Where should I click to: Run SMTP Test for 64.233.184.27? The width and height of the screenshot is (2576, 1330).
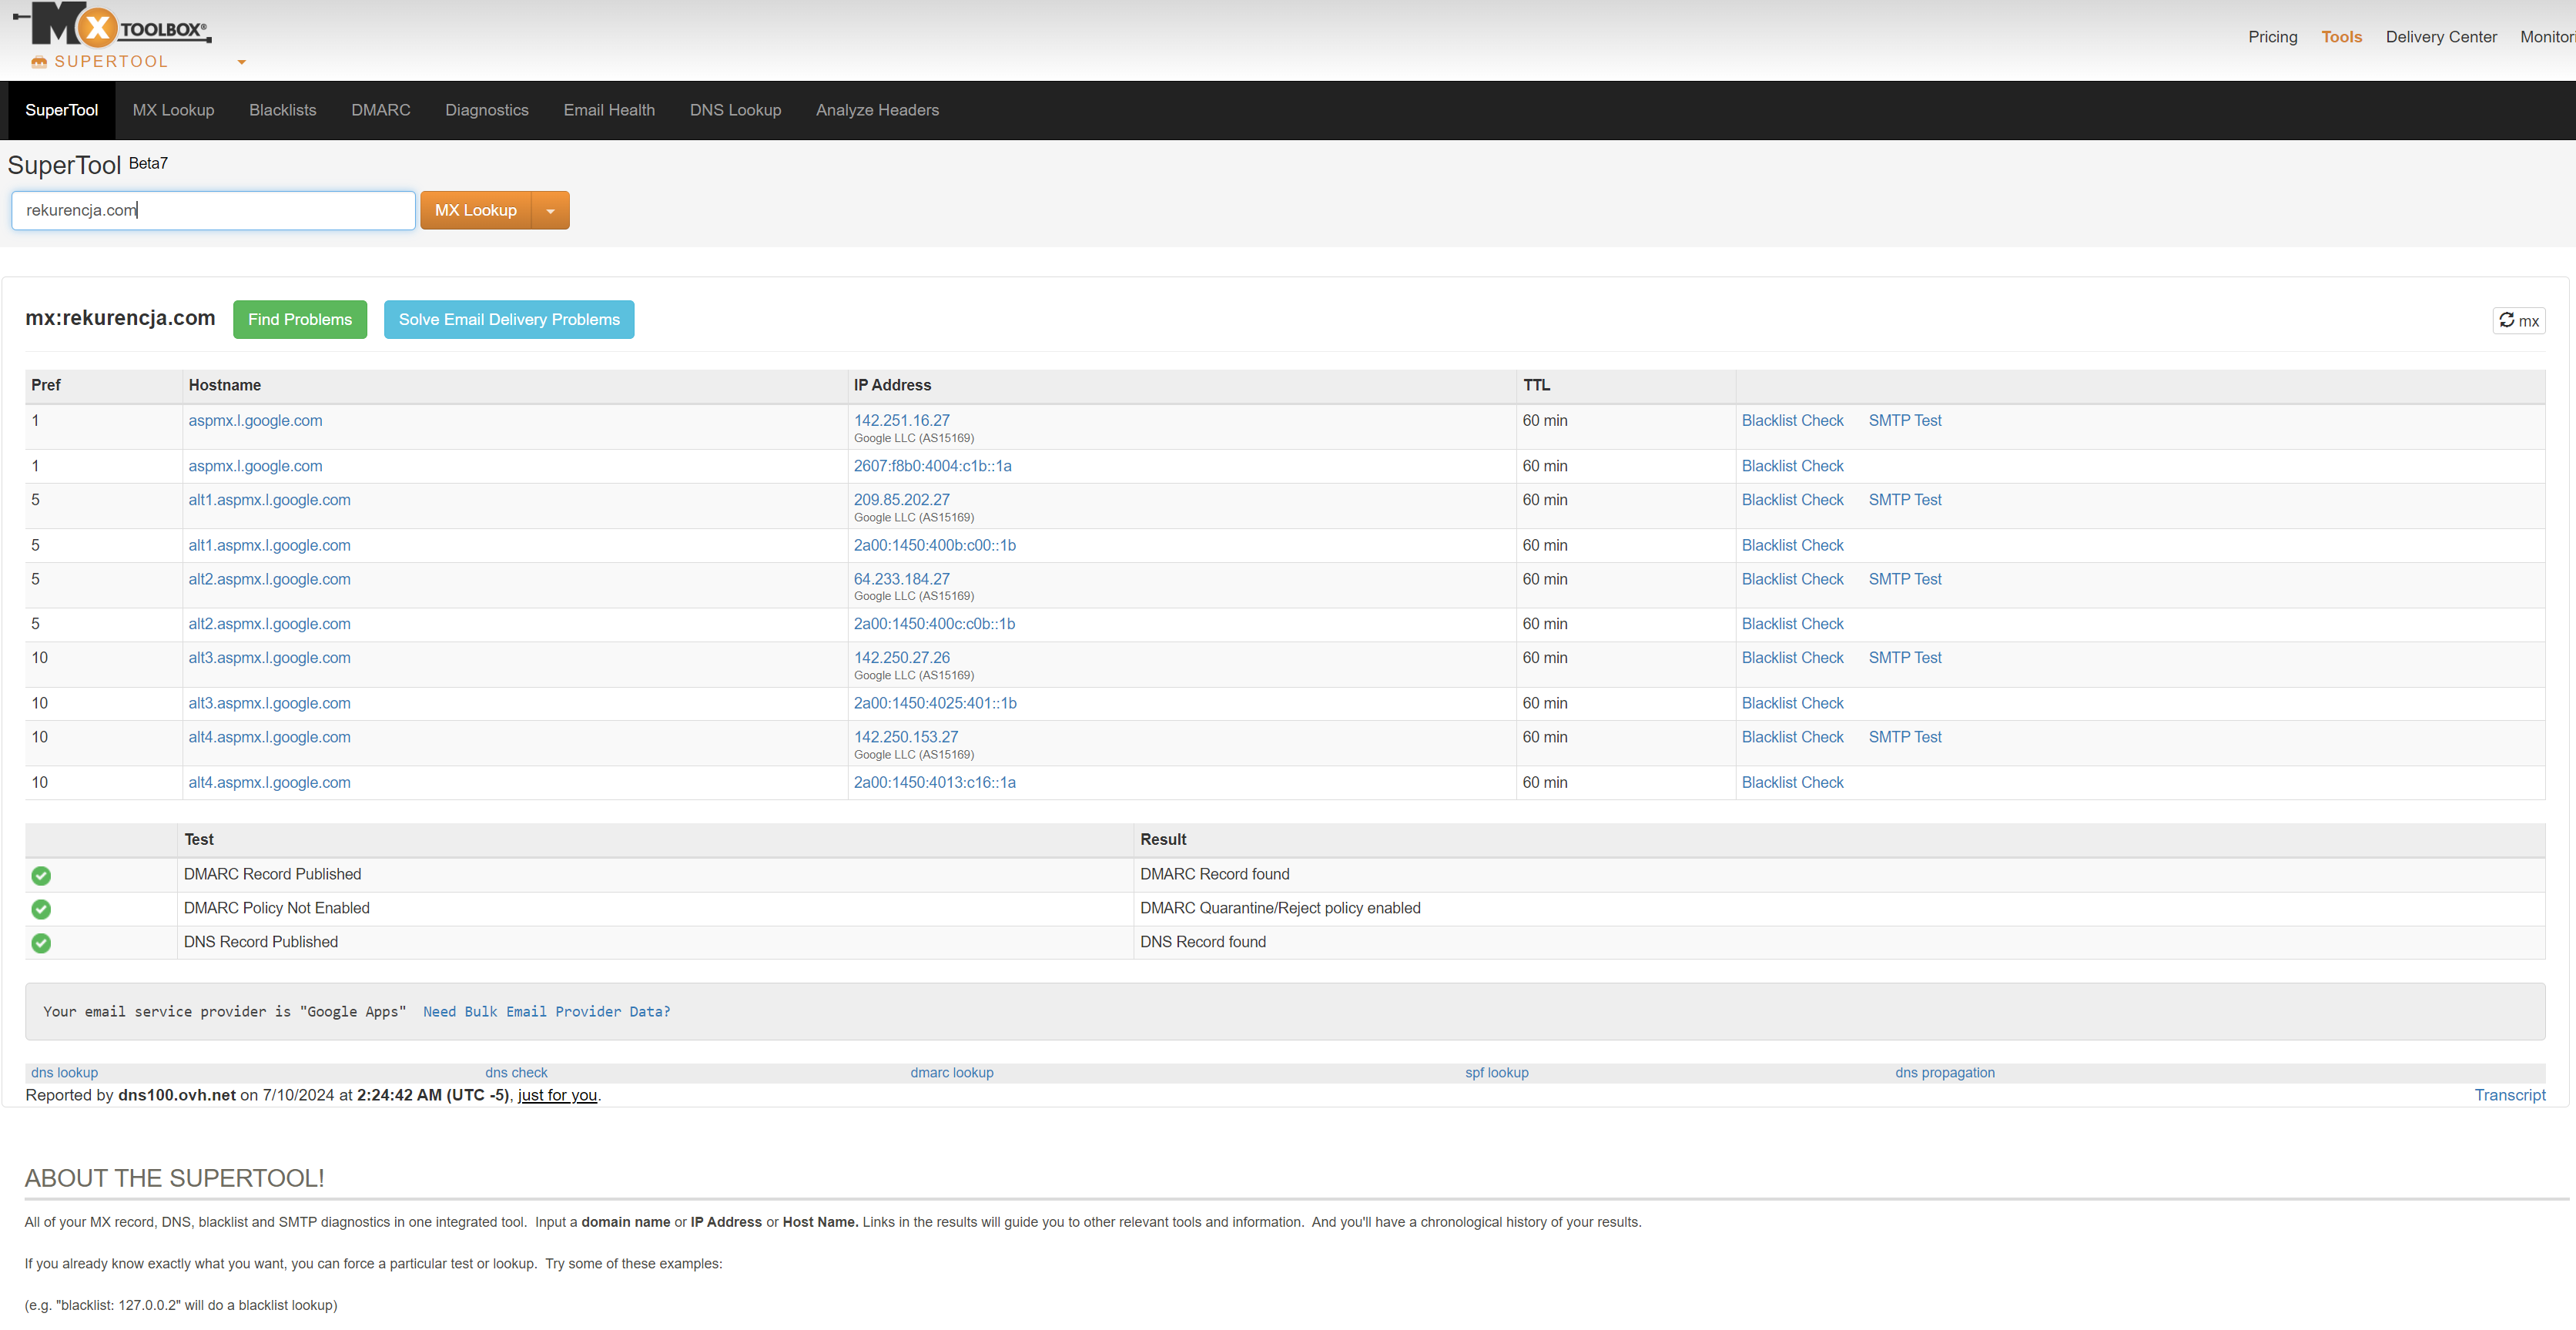pos(1904,579)
